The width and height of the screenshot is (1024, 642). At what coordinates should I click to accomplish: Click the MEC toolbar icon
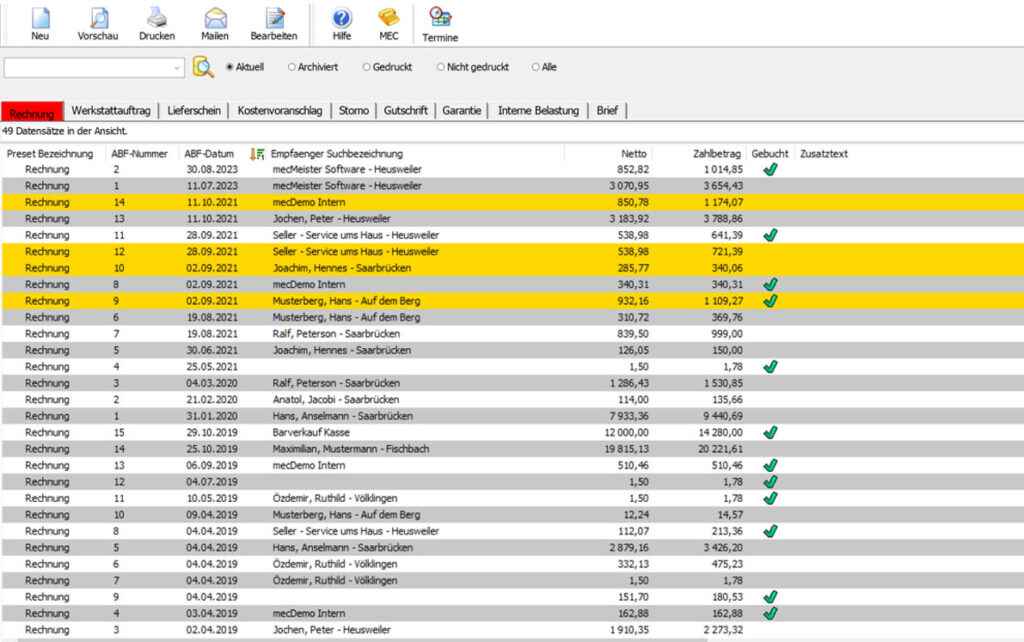(389, 18)
